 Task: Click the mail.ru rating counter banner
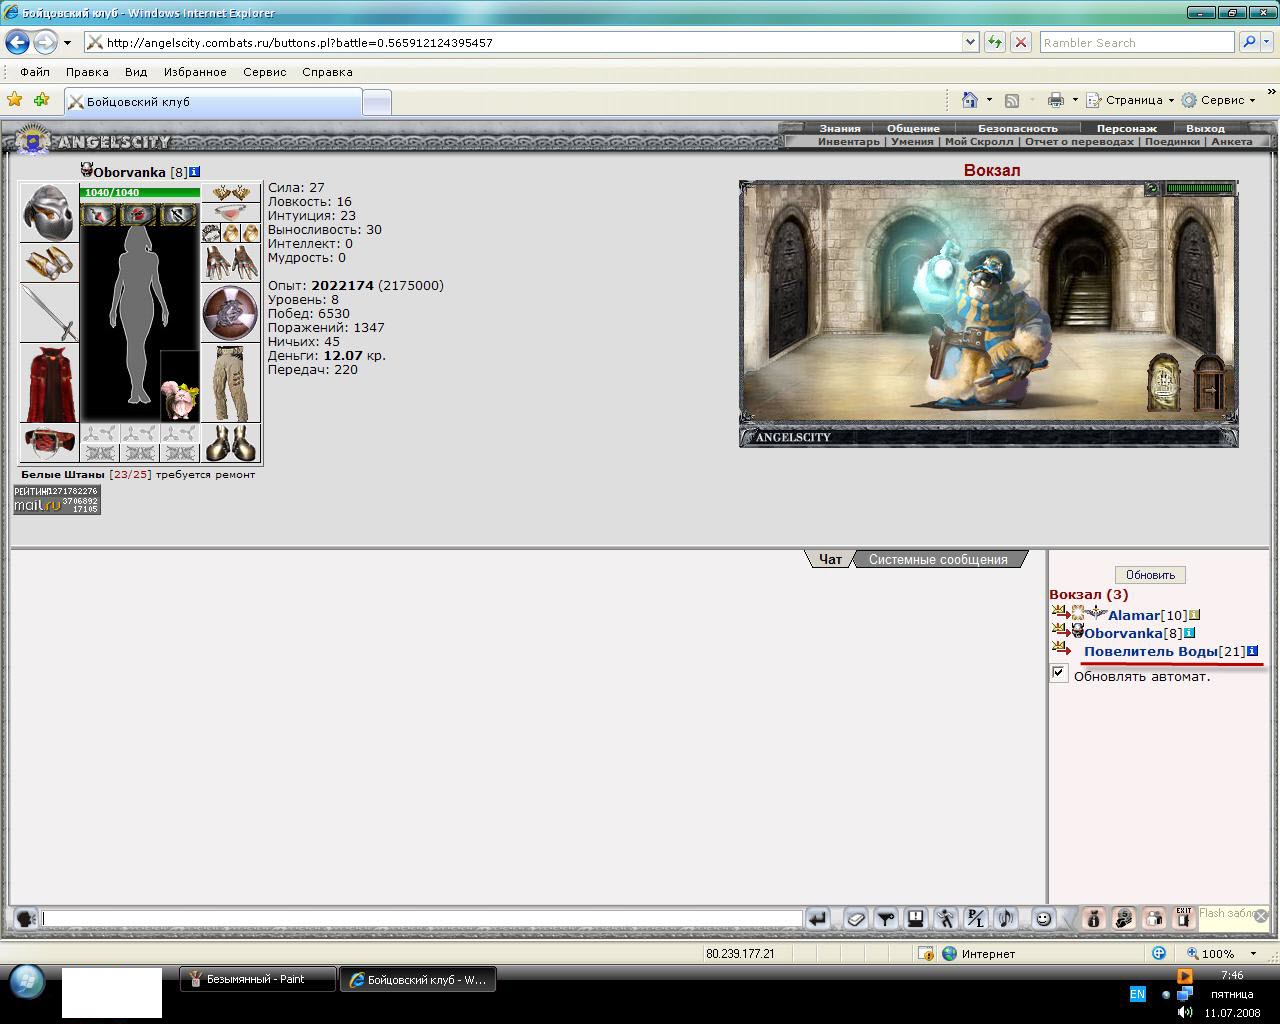click(x=57, y=500)
